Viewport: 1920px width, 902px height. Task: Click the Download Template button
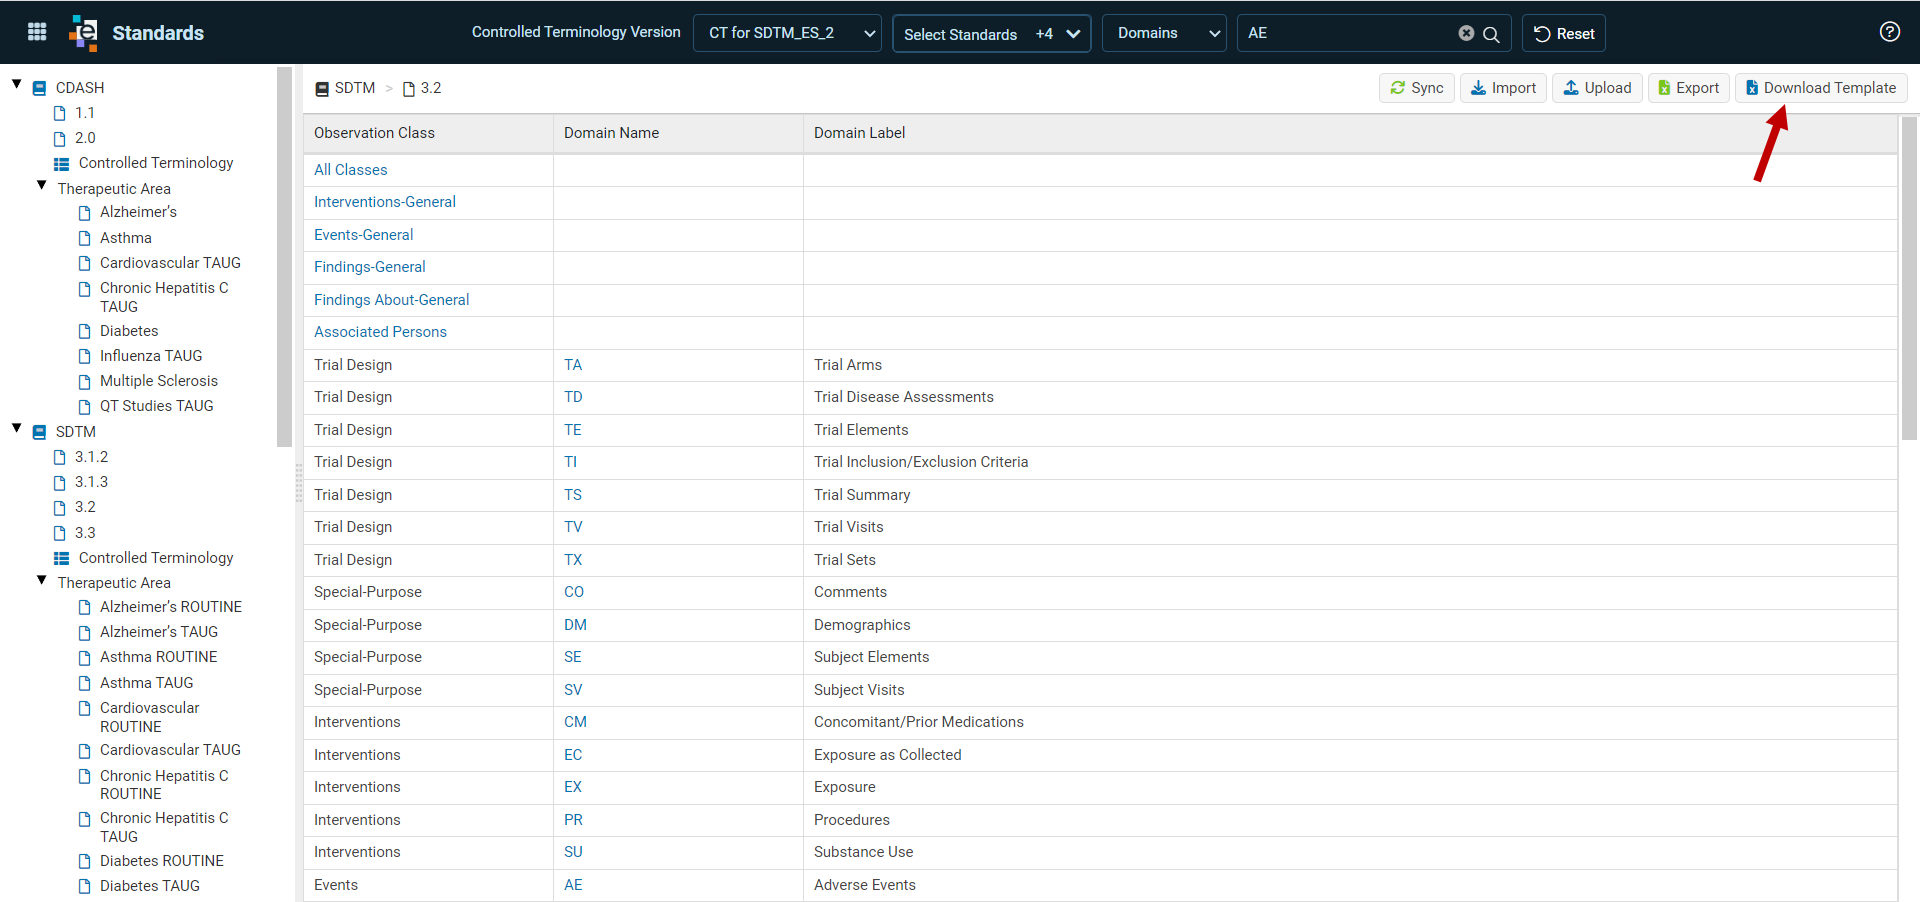point(1821,88)
